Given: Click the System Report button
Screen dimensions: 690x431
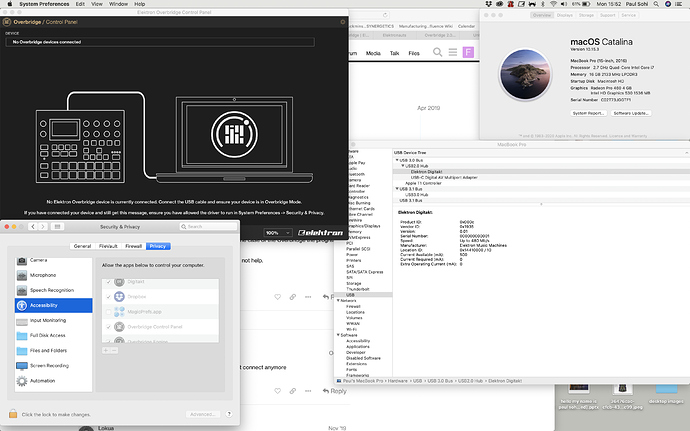Looking at the screenshot, I should coord(588,113).
